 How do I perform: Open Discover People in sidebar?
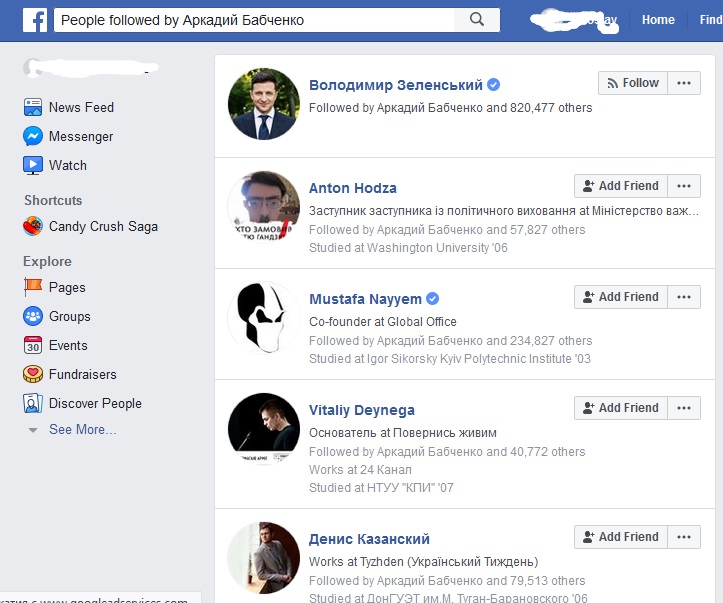pos(94,403)
